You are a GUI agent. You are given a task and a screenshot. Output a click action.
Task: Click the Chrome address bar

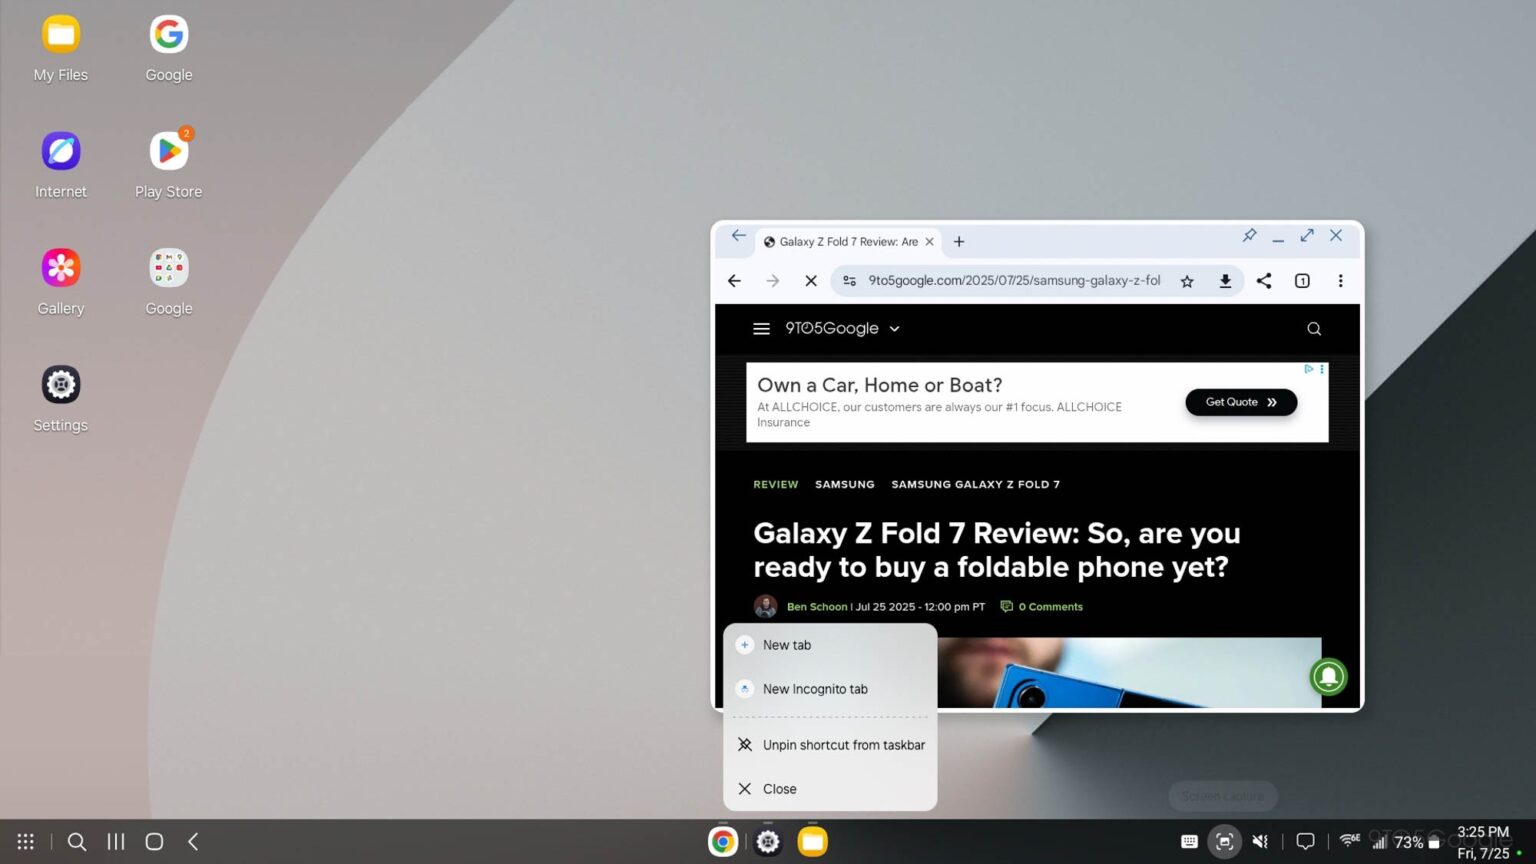click(x=1010, y=280)
